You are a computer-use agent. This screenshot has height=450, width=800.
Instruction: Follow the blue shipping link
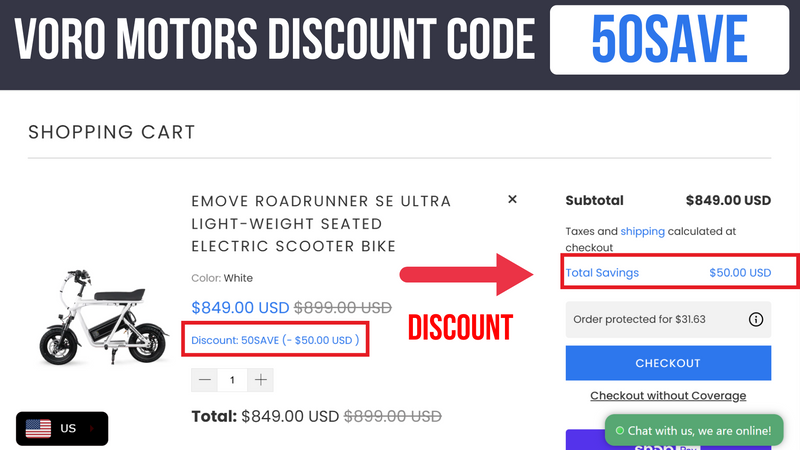[642, 231]
